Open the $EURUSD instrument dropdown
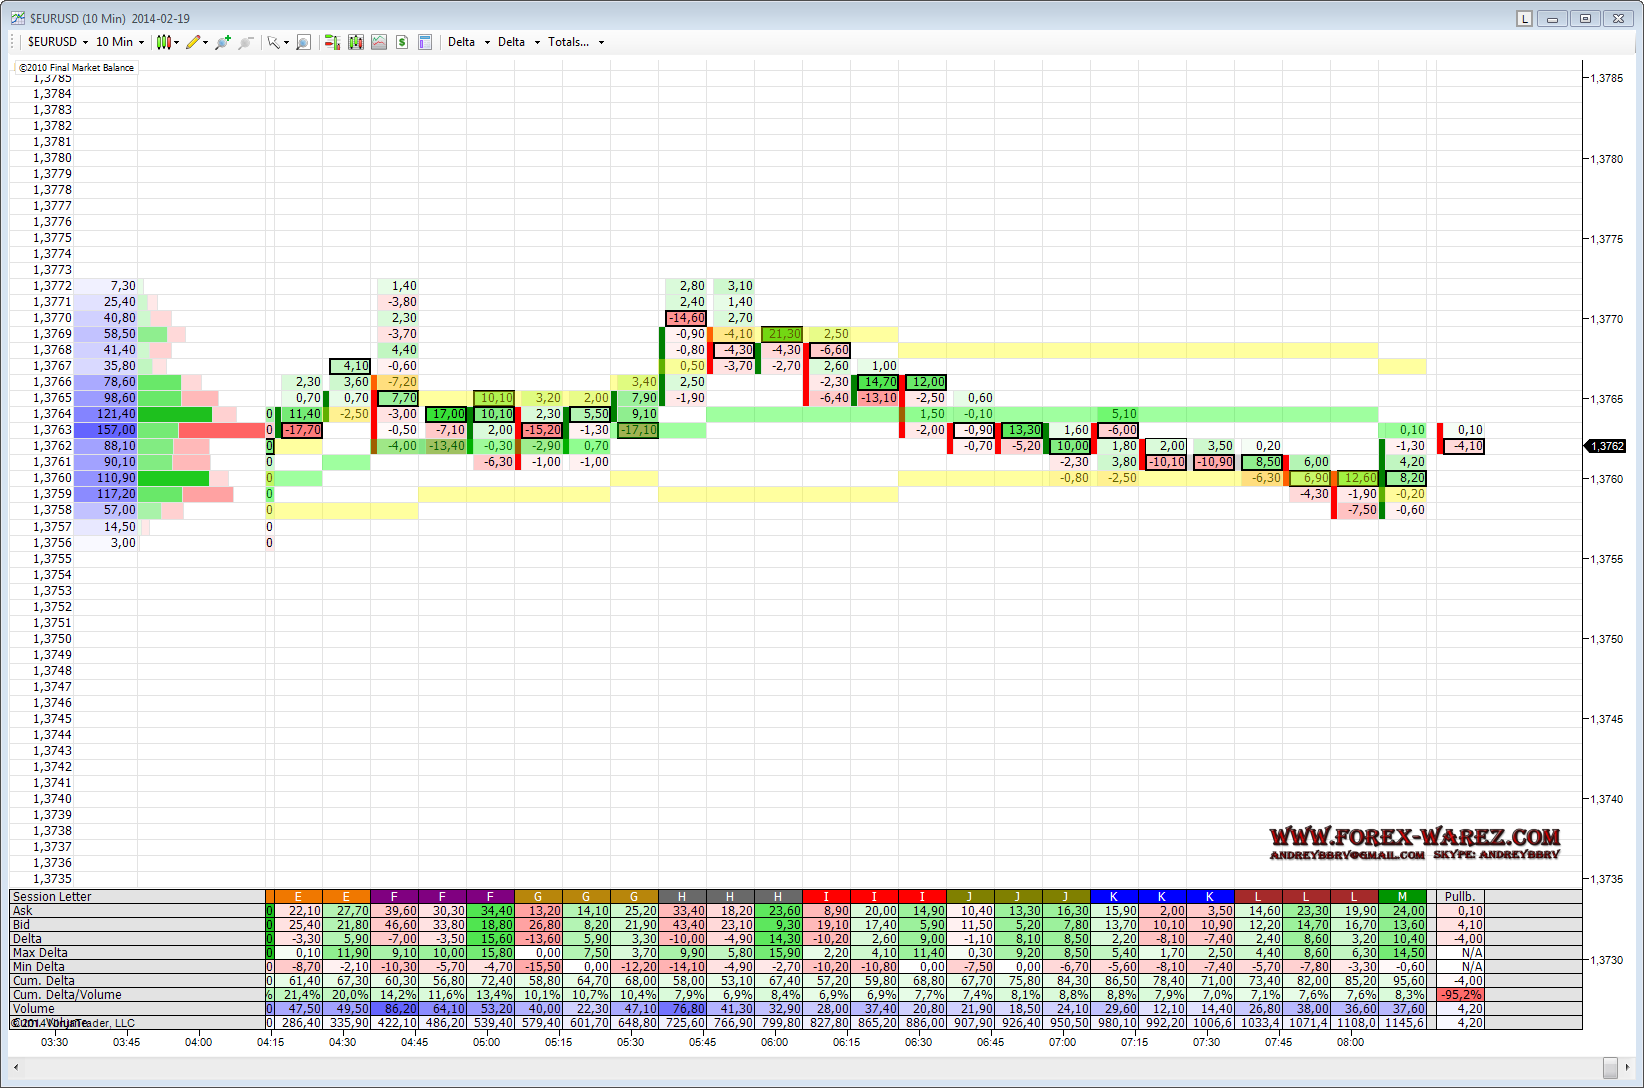 coord(58,42)
